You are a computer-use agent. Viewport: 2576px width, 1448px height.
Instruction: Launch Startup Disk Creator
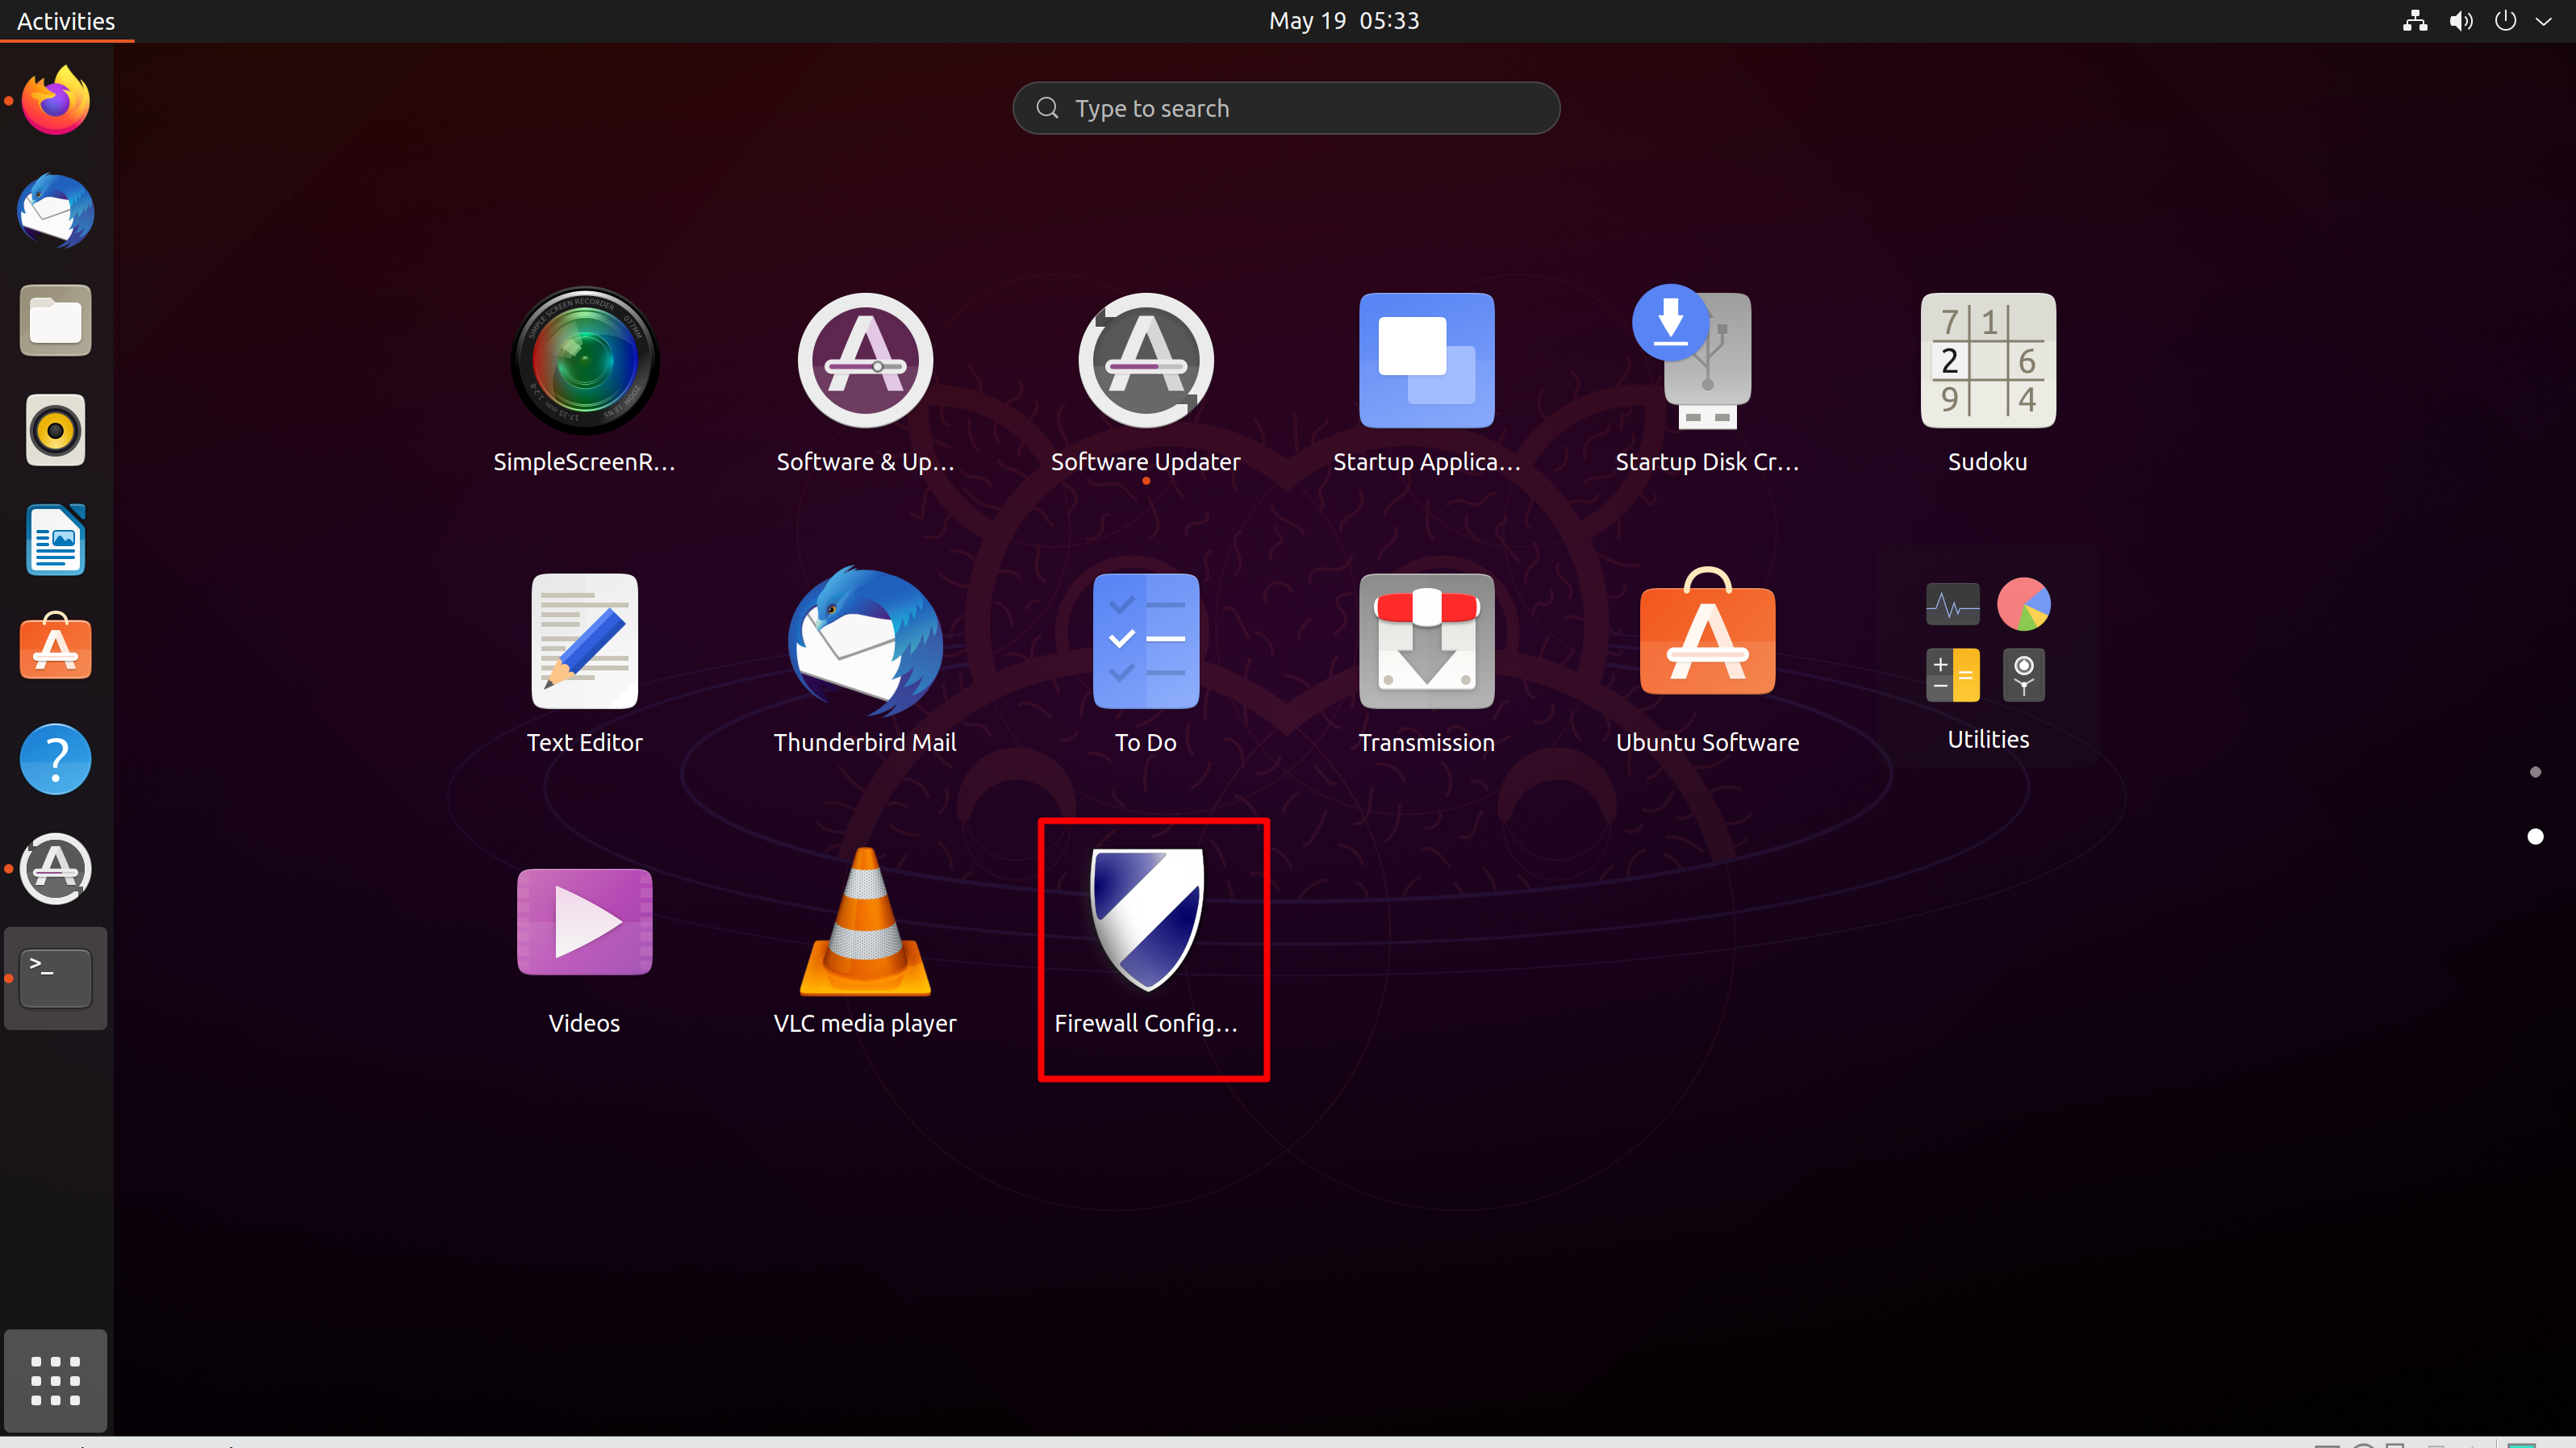[x=1706, y=361]
